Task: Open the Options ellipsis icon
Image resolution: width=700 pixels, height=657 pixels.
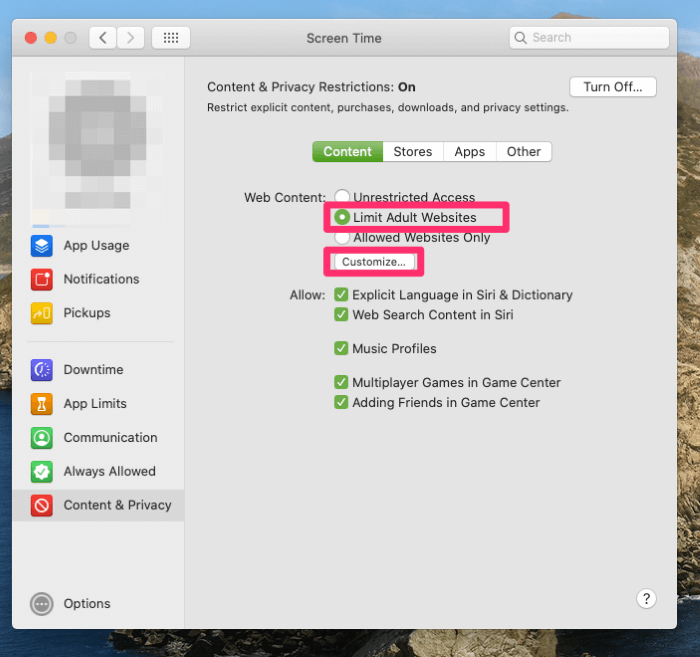Action: tap(42, 604)
